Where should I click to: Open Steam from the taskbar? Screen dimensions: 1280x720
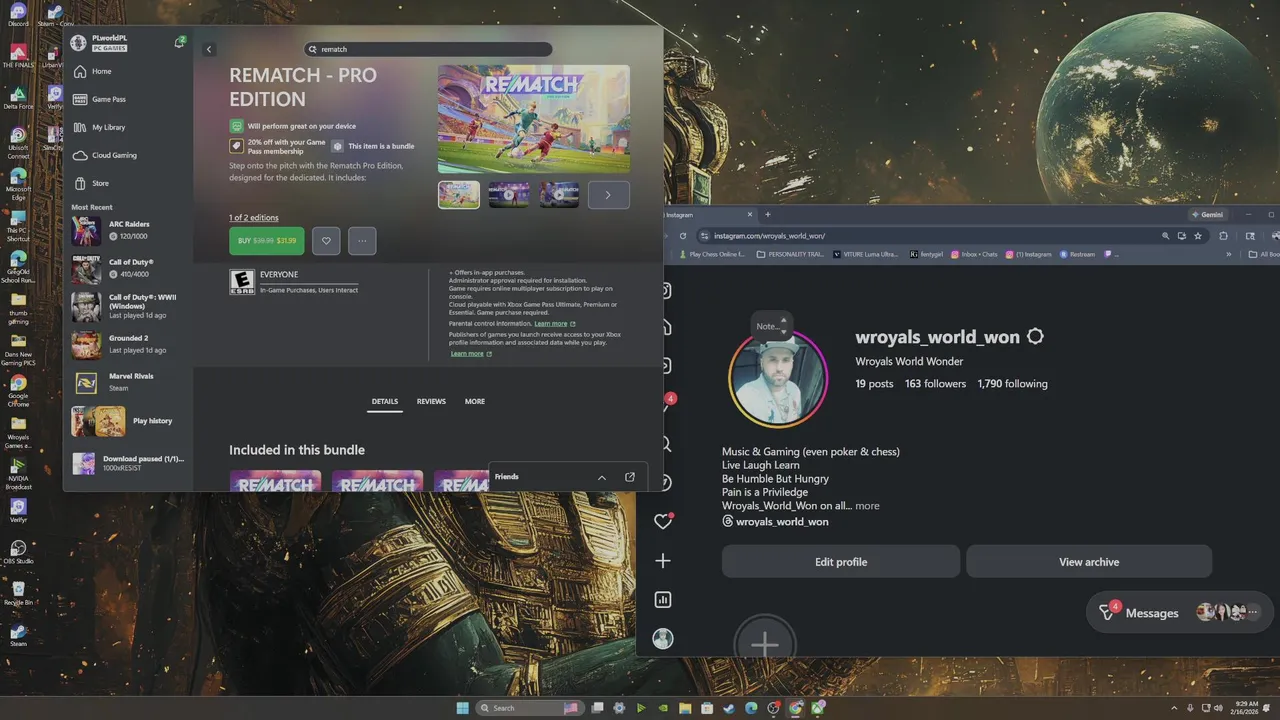click(x=728, y=708)
